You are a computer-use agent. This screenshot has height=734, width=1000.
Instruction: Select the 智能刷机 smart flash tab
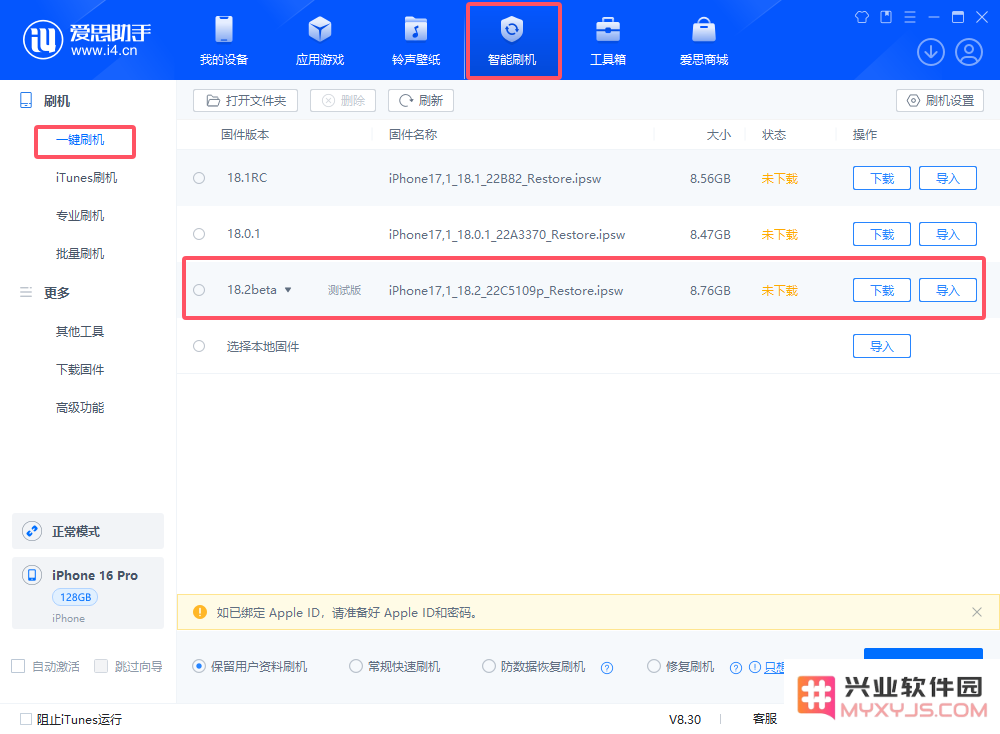click(x=512, y=41)
